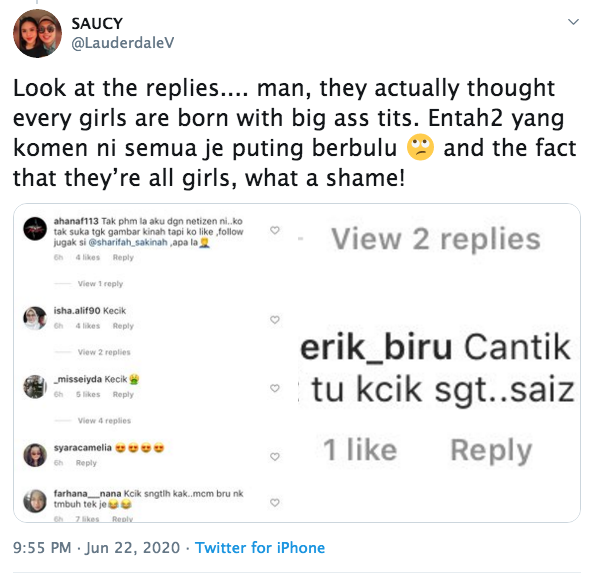Expand View 1 reply under ahanaf113
The width and height of the screenshot is (596, 576).
point(100,284)
